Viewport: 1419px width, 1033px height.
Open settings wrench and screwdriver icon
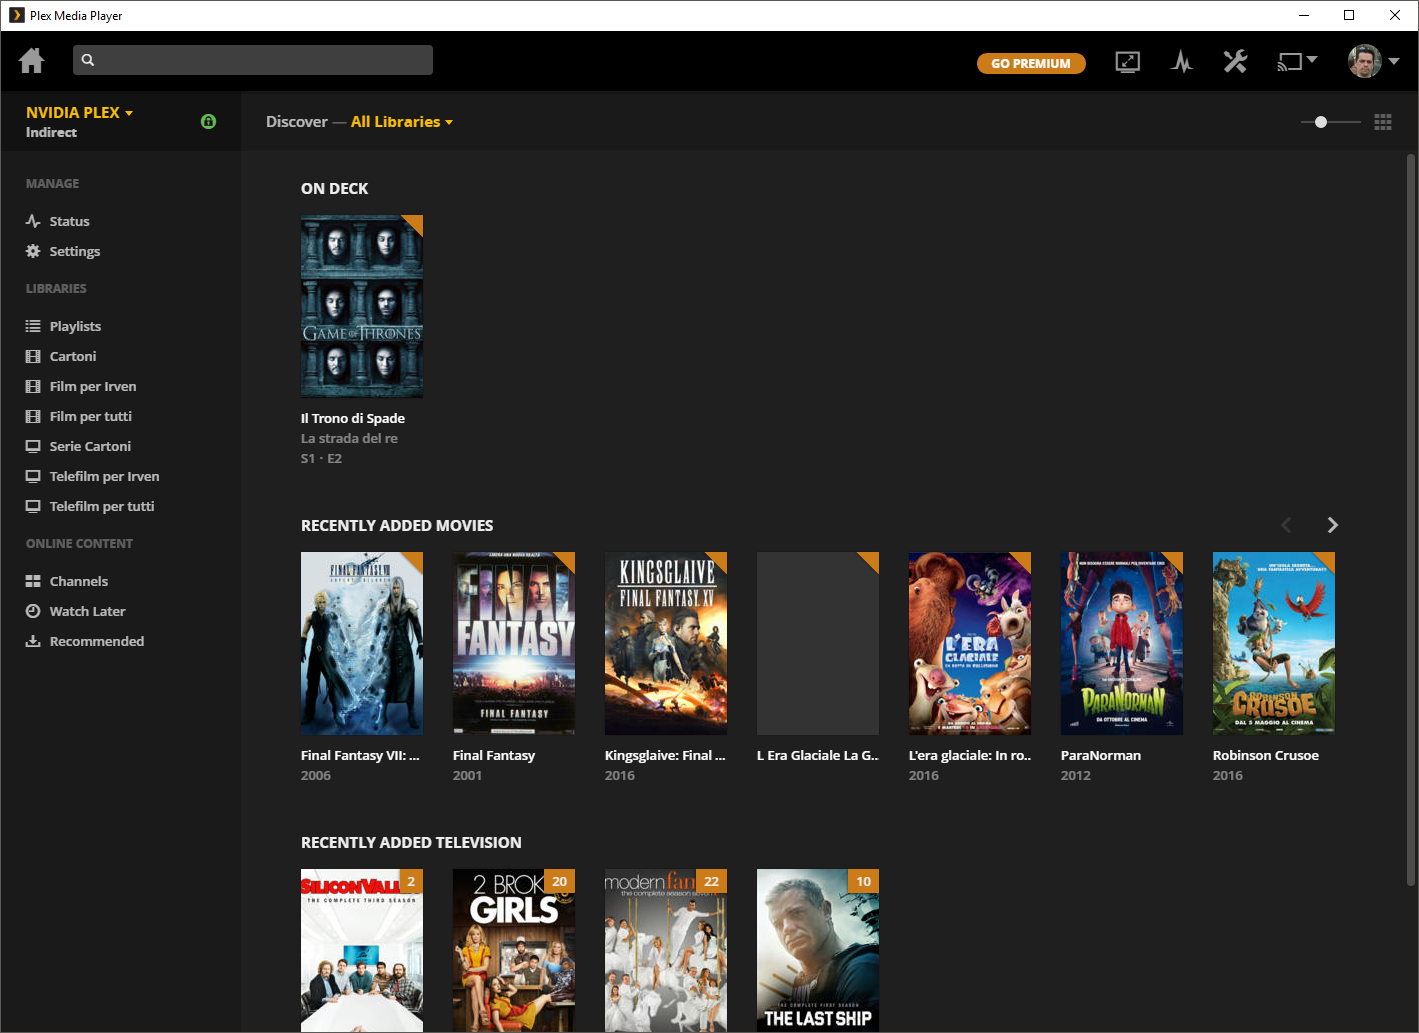(x=1236, y=62)
